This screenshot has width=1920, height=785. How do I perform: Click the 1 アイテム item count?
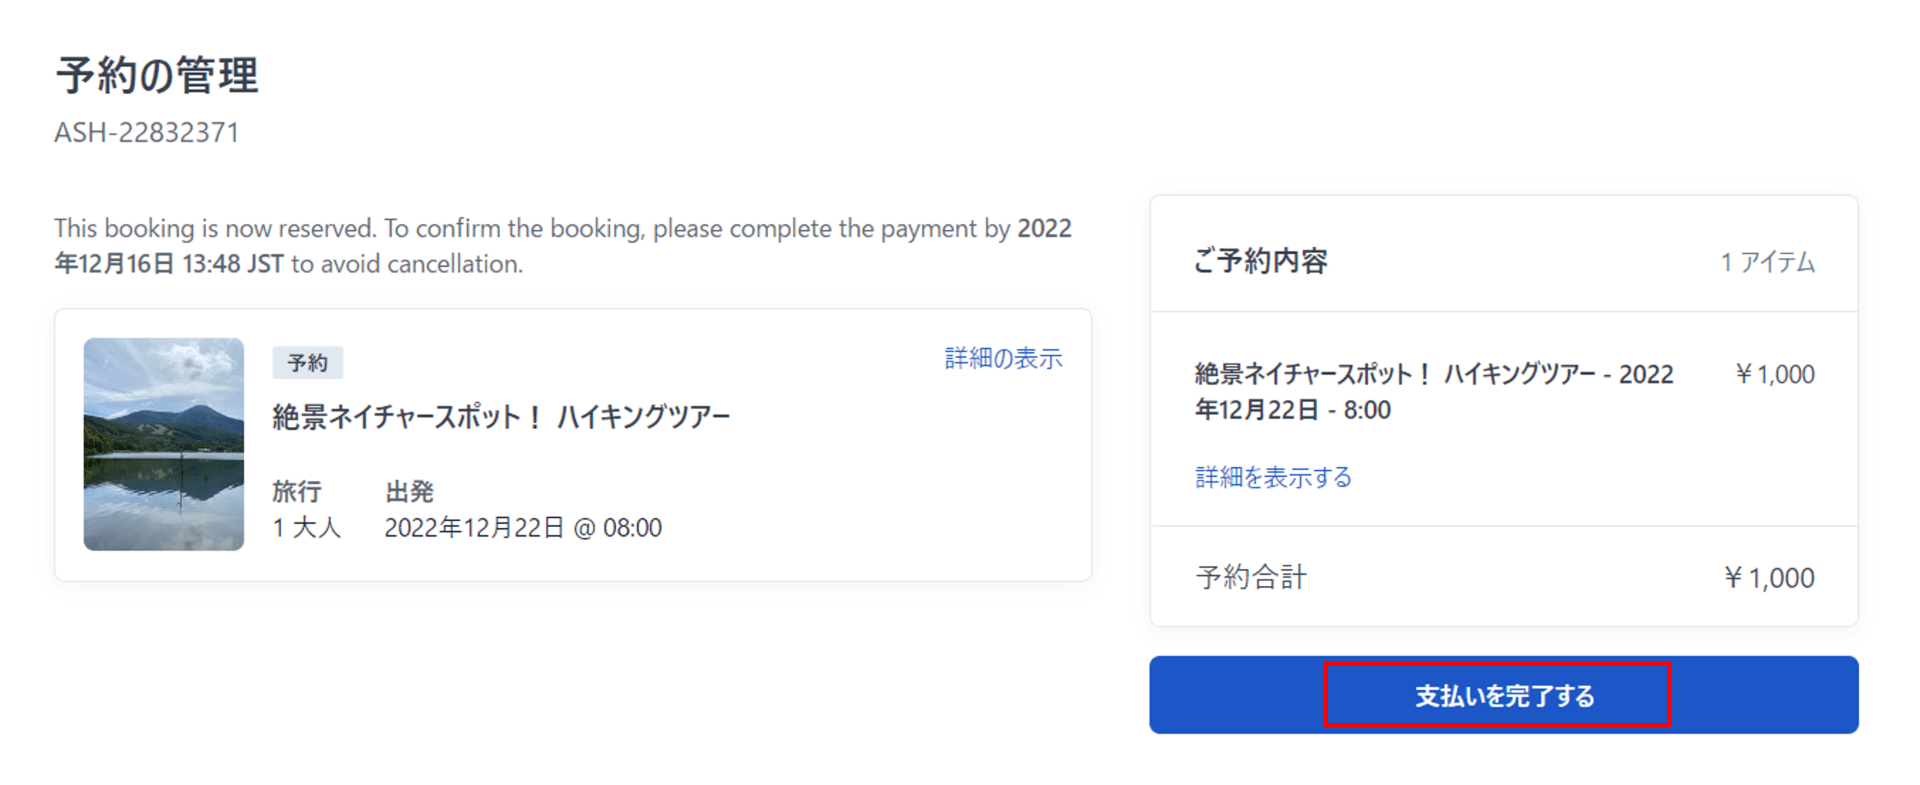(x=1767, y=262)
